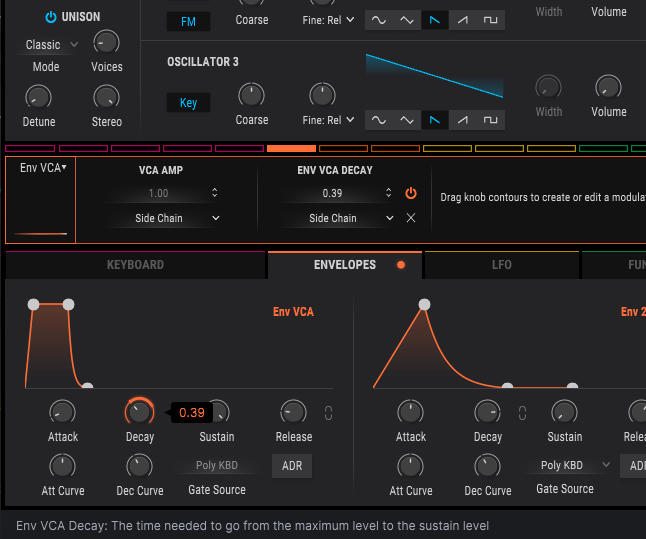Click the Env 2 Attack knob
The height and width of the screenshot is (539, 646).
[410, 412]
